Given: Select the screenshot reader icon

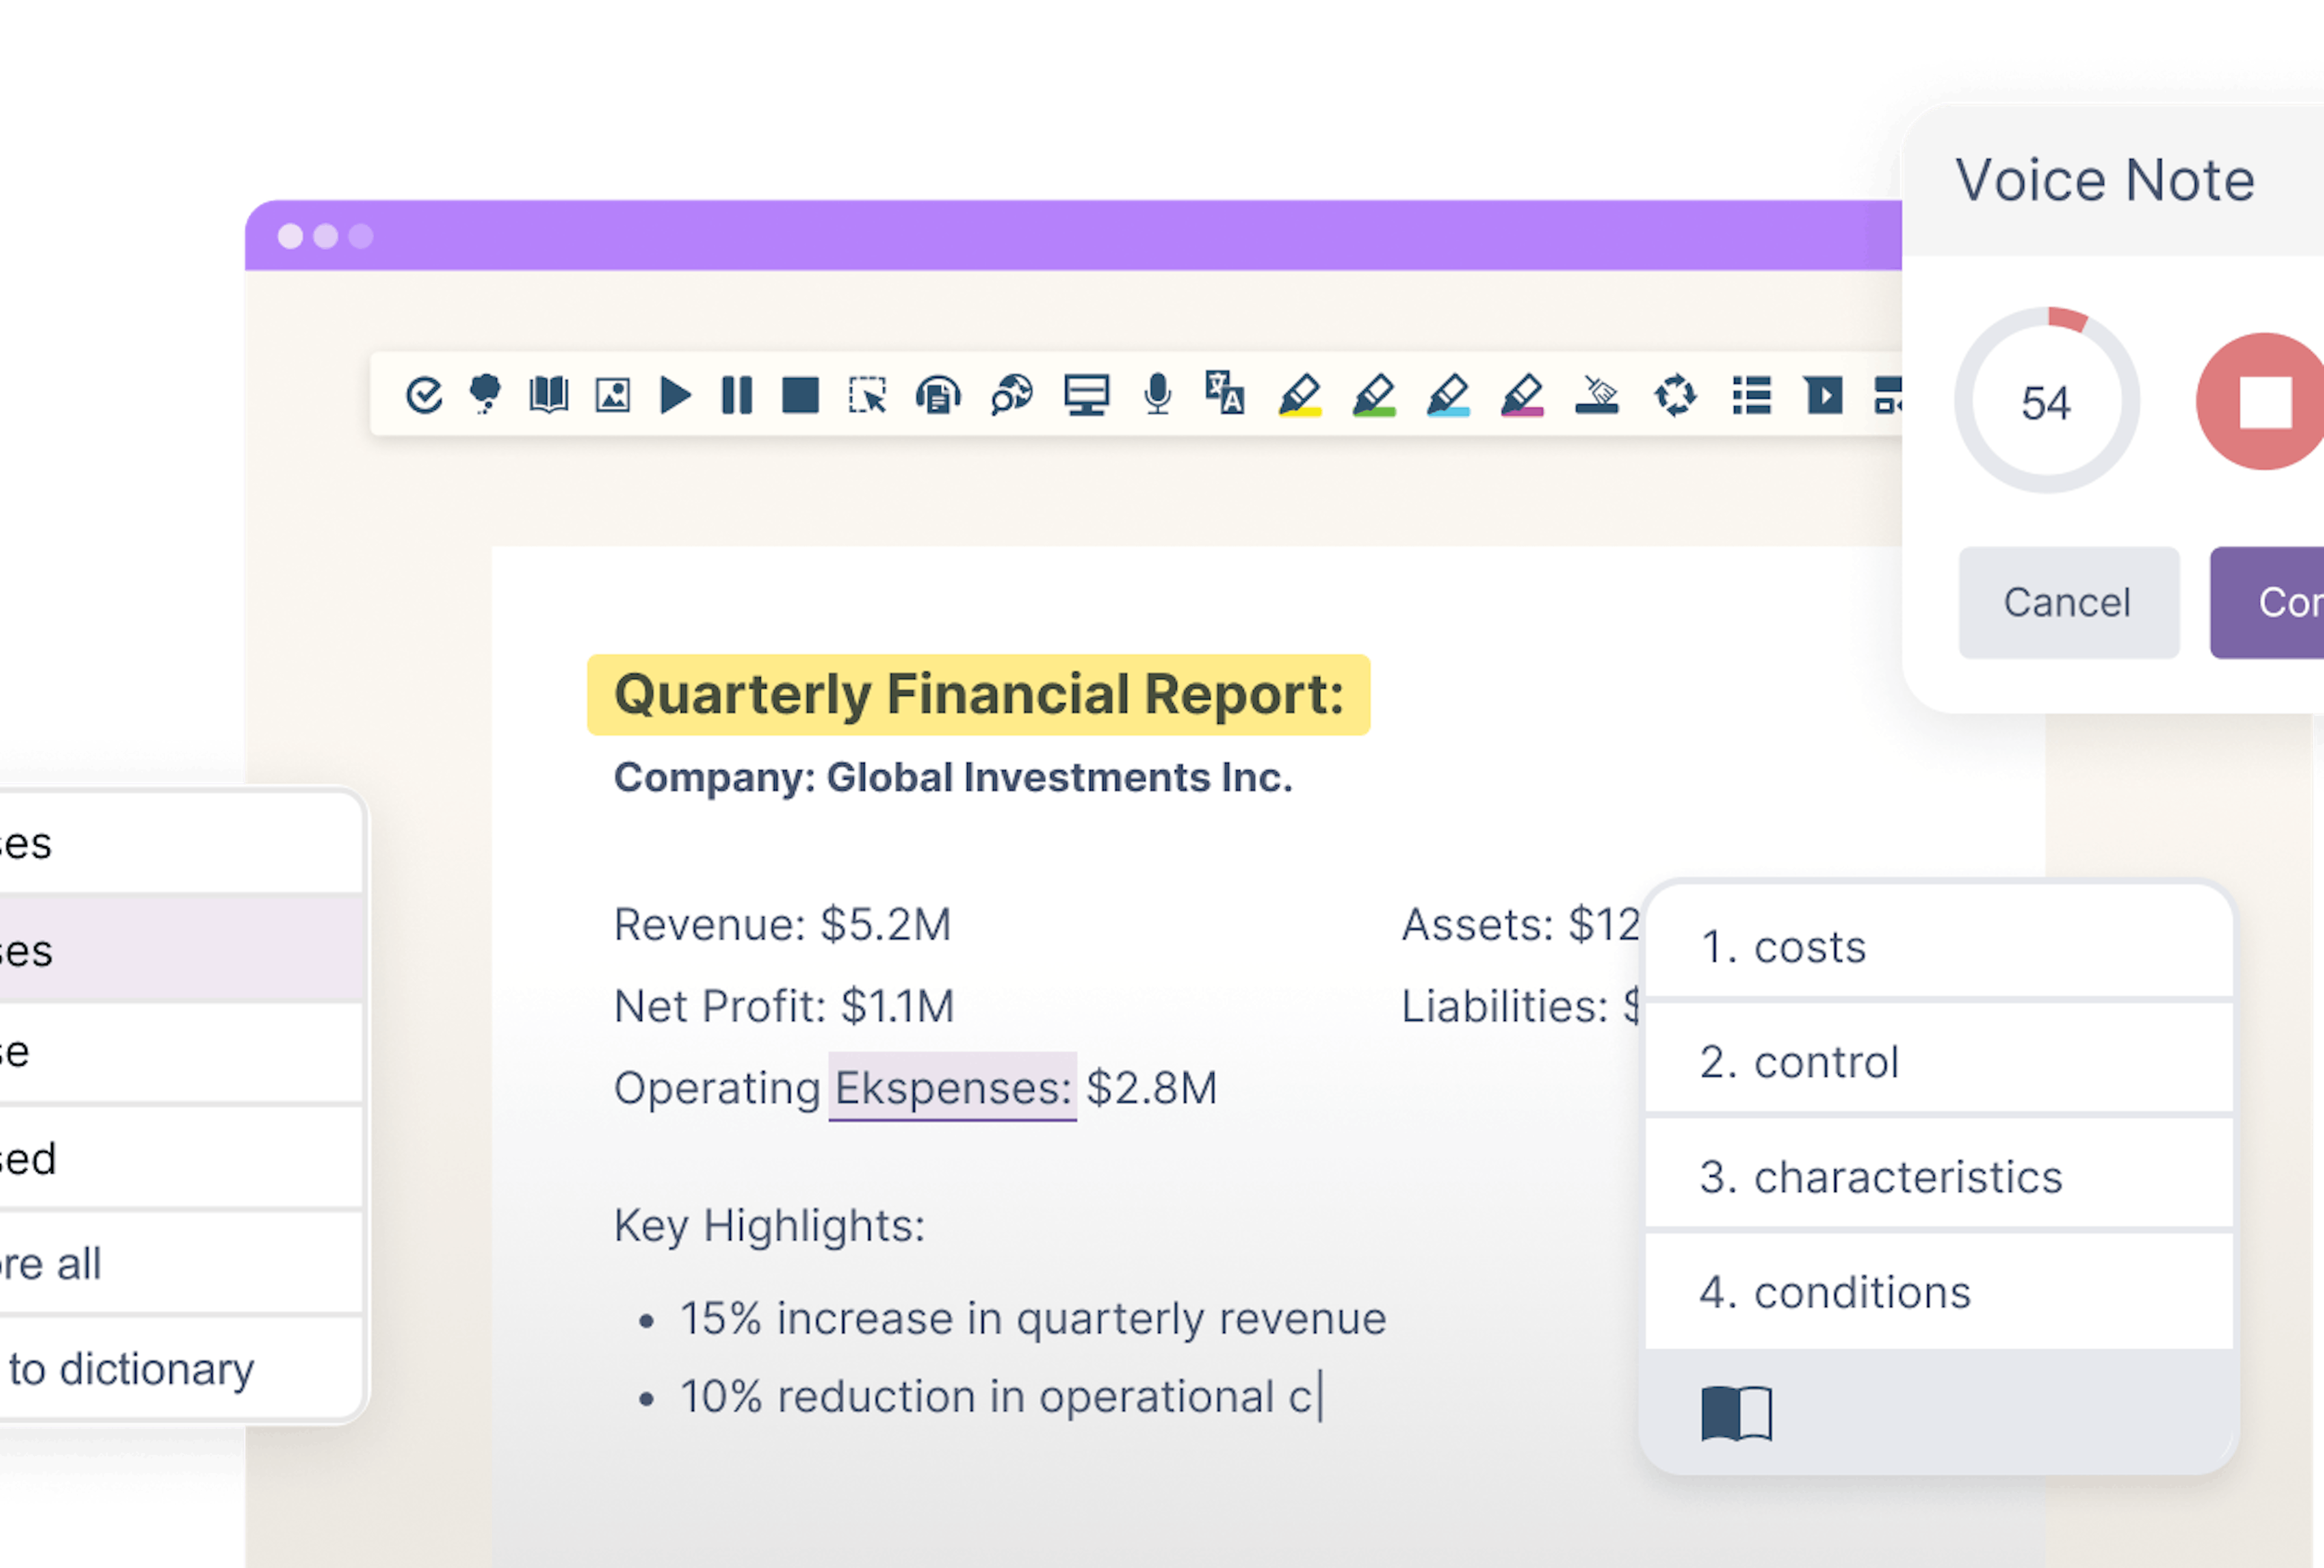Looking at the screenshot, I should 867,395.
